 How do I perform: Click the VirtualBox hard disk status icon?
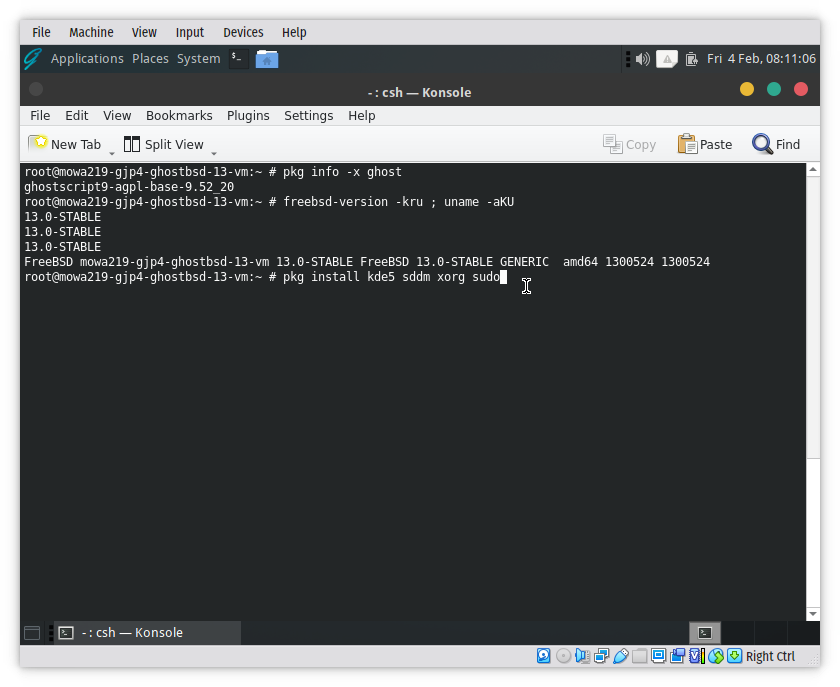pos(544,656)
